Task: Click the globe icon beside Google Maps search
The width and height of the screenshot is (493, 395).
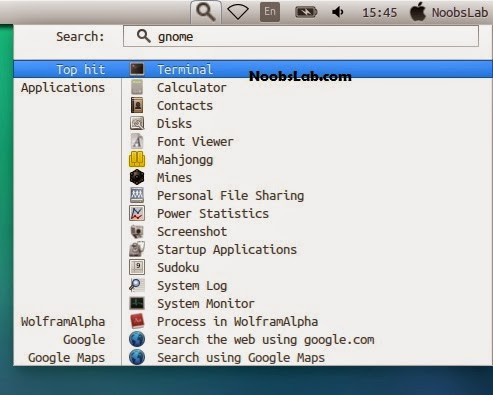Action: point(137,357)
